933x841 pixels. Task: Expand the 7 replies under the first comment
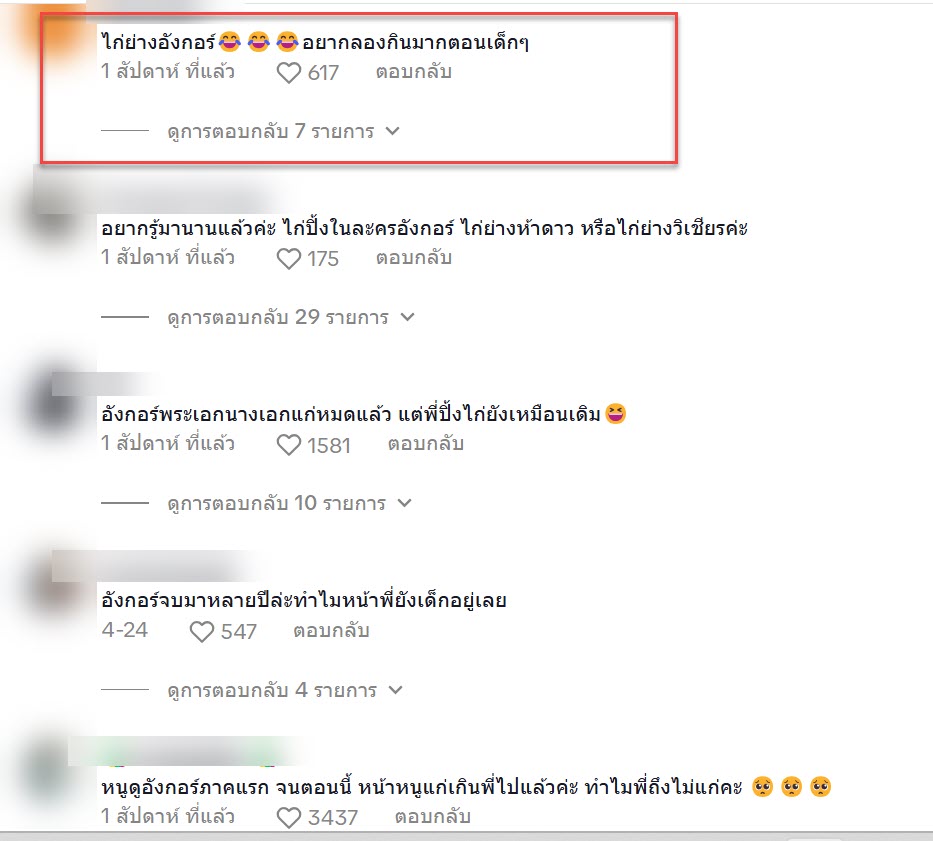(x=283, y=131)
